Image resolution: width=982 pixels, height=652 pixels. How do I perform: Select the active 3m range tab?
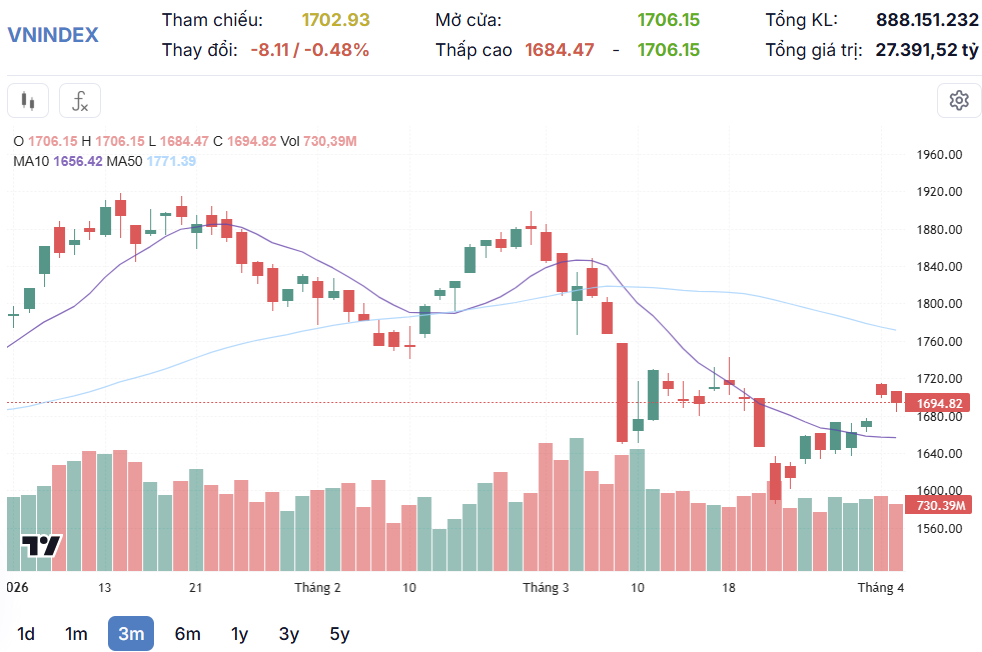(x=131, y=634)
